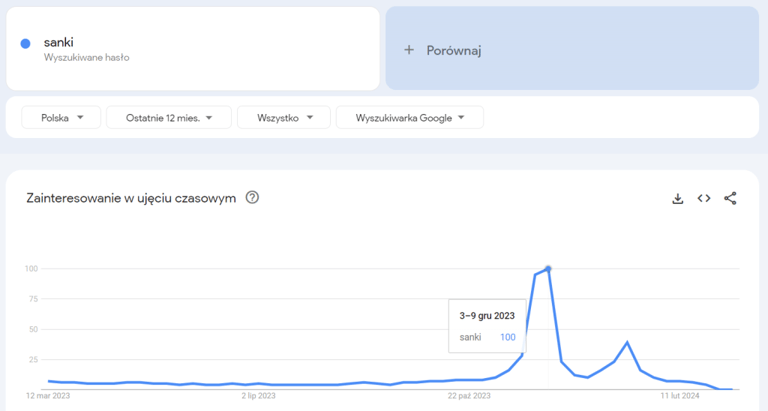Click the share icon on chart

pyautogui.click(x=730, y=198)
